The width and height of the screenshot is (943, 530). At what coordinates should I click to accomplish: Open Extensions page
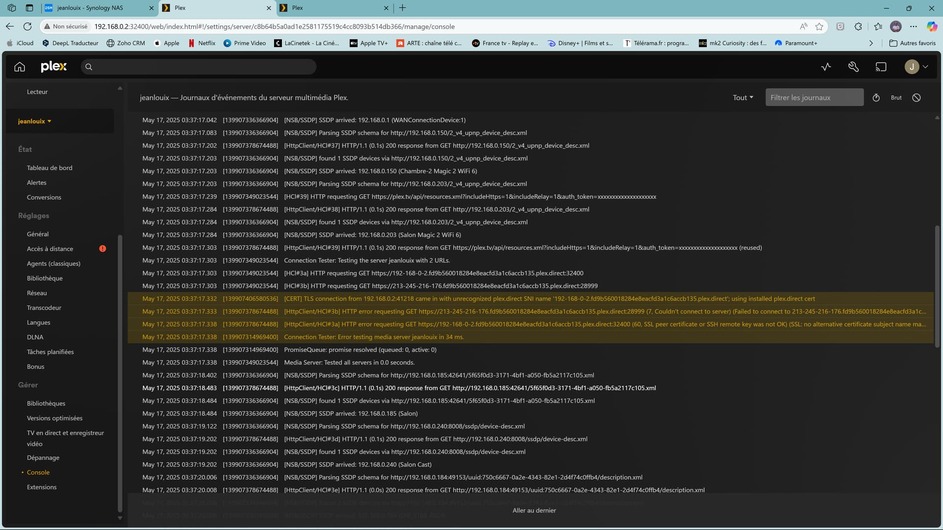coord(41,487)
